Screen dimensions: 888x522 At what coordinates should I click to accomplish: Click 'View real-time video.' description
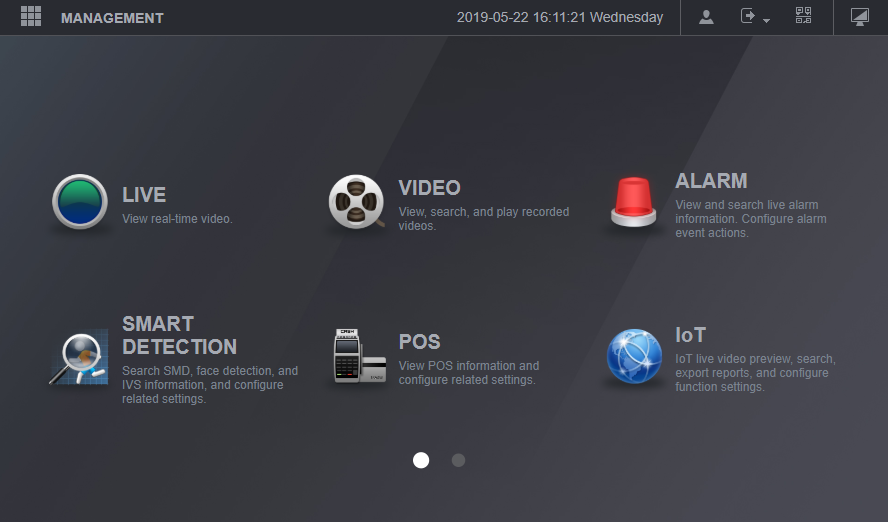click(x=177, y=219)
